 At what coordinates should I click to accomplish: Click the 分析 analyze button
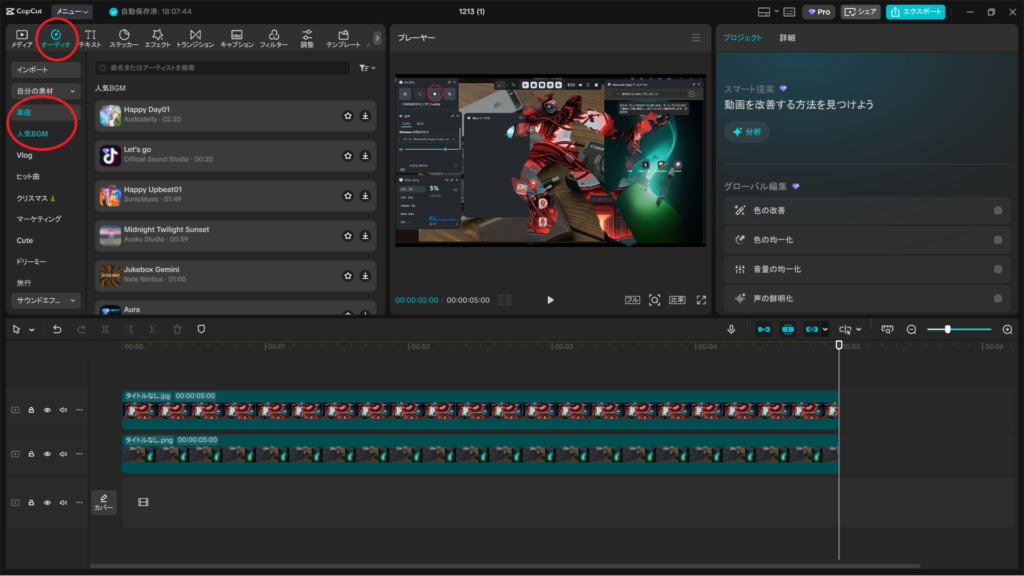747,132
